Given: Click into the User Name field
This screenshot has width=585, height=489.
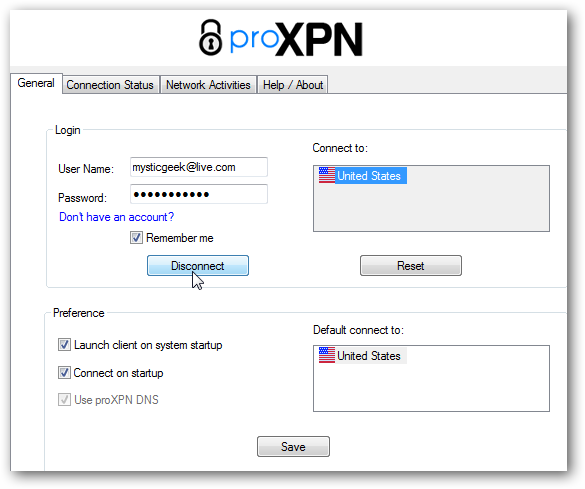Looking at the screenshot, I should coord(199,167).
